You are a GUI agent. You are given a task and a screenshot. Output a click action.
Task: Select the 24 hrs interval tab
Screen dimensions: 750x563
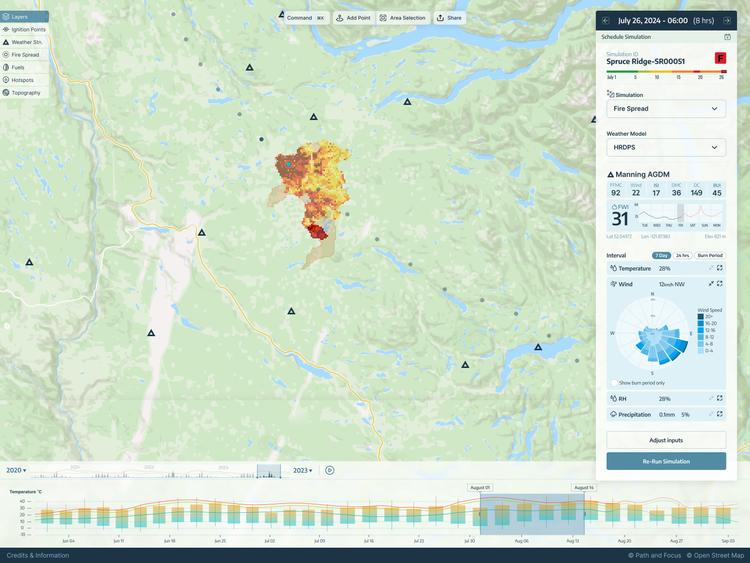[682, 255]
